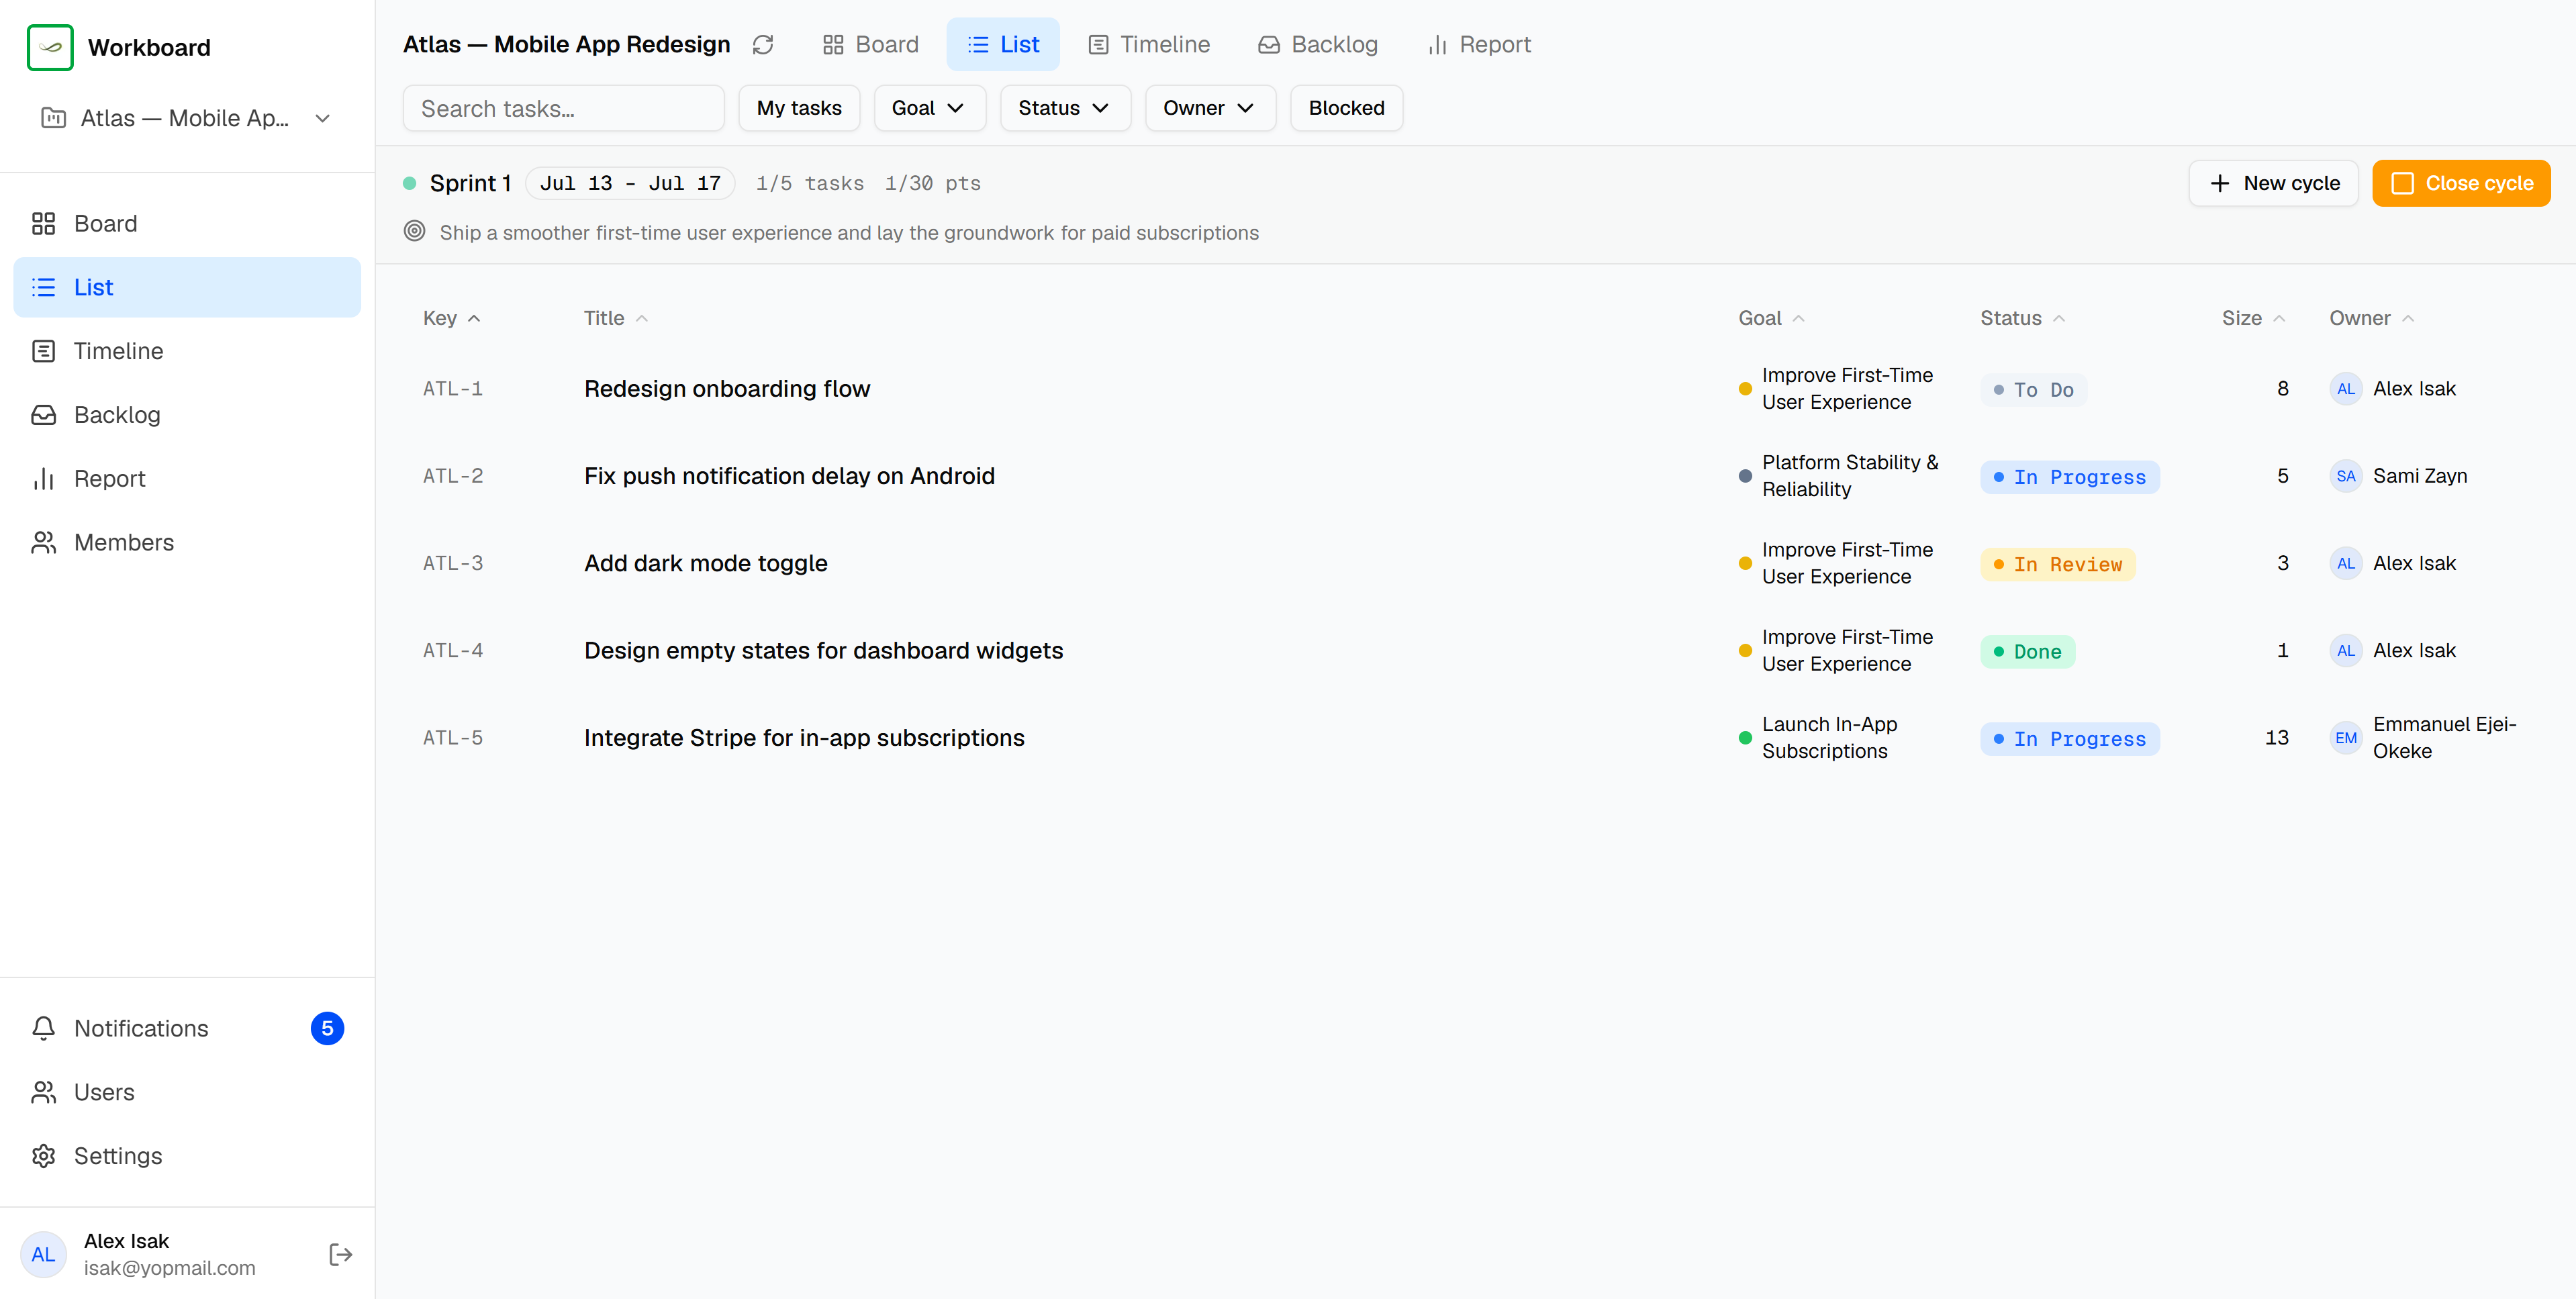Open task Add dark mode toggle
The height and width of the screenshot is (1299, 2576).
pyautogui.click(x=705, y=563)
